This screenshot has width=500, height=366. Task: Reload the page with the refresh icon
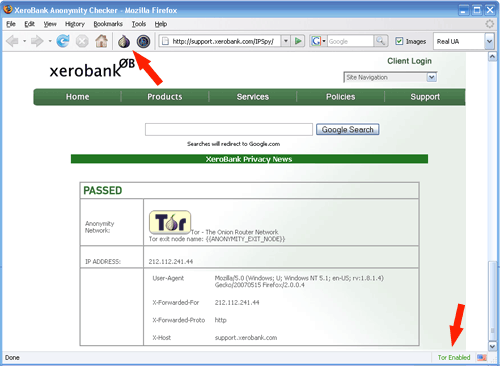pos(63,41)
